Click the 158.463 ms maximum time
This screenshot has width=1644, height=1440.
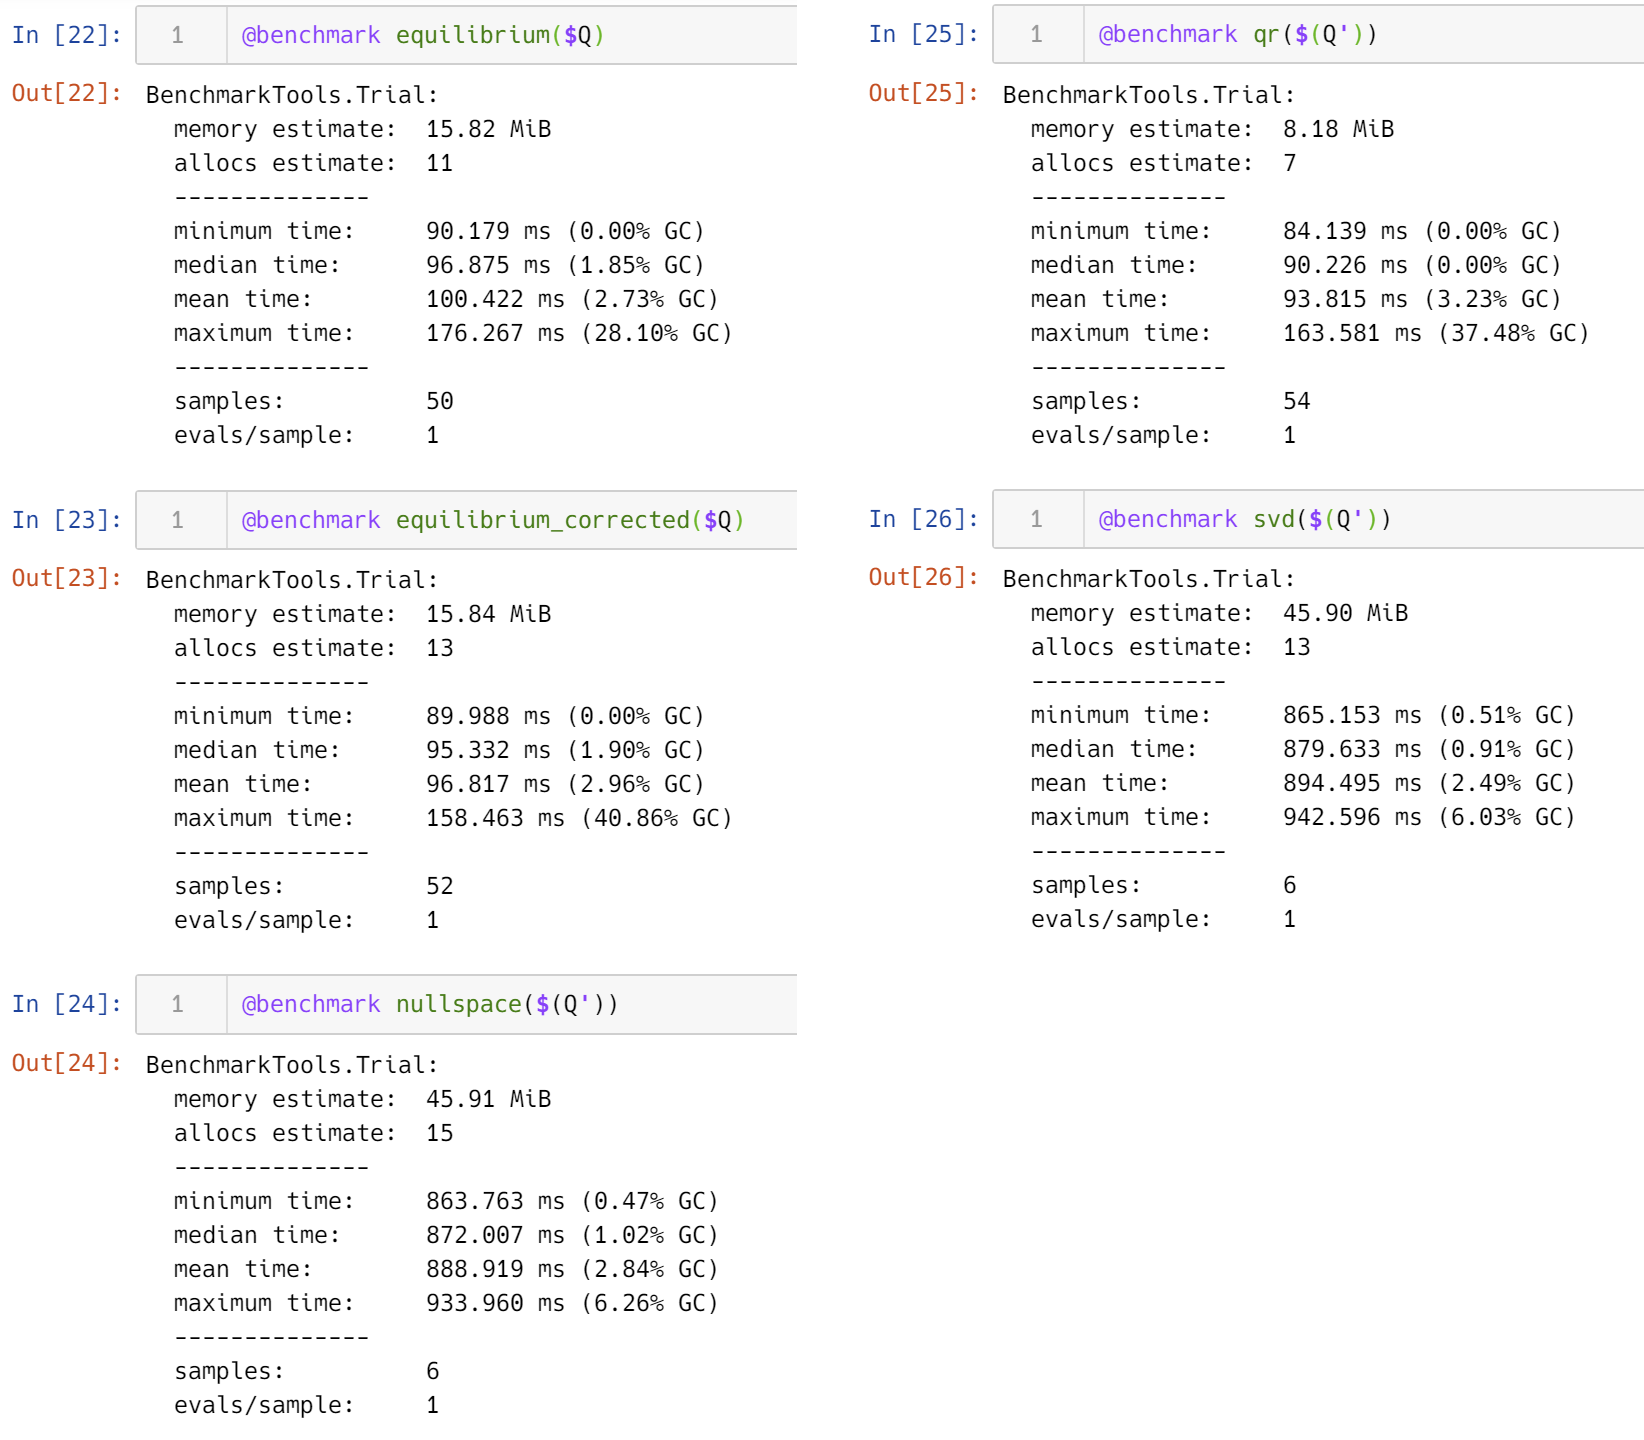(496, 818)
